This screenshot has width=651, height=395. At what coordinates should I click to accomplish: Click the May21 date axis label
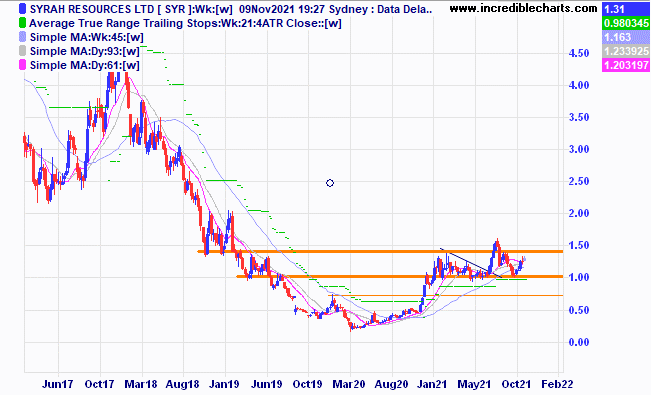click(x=474, y=384)
